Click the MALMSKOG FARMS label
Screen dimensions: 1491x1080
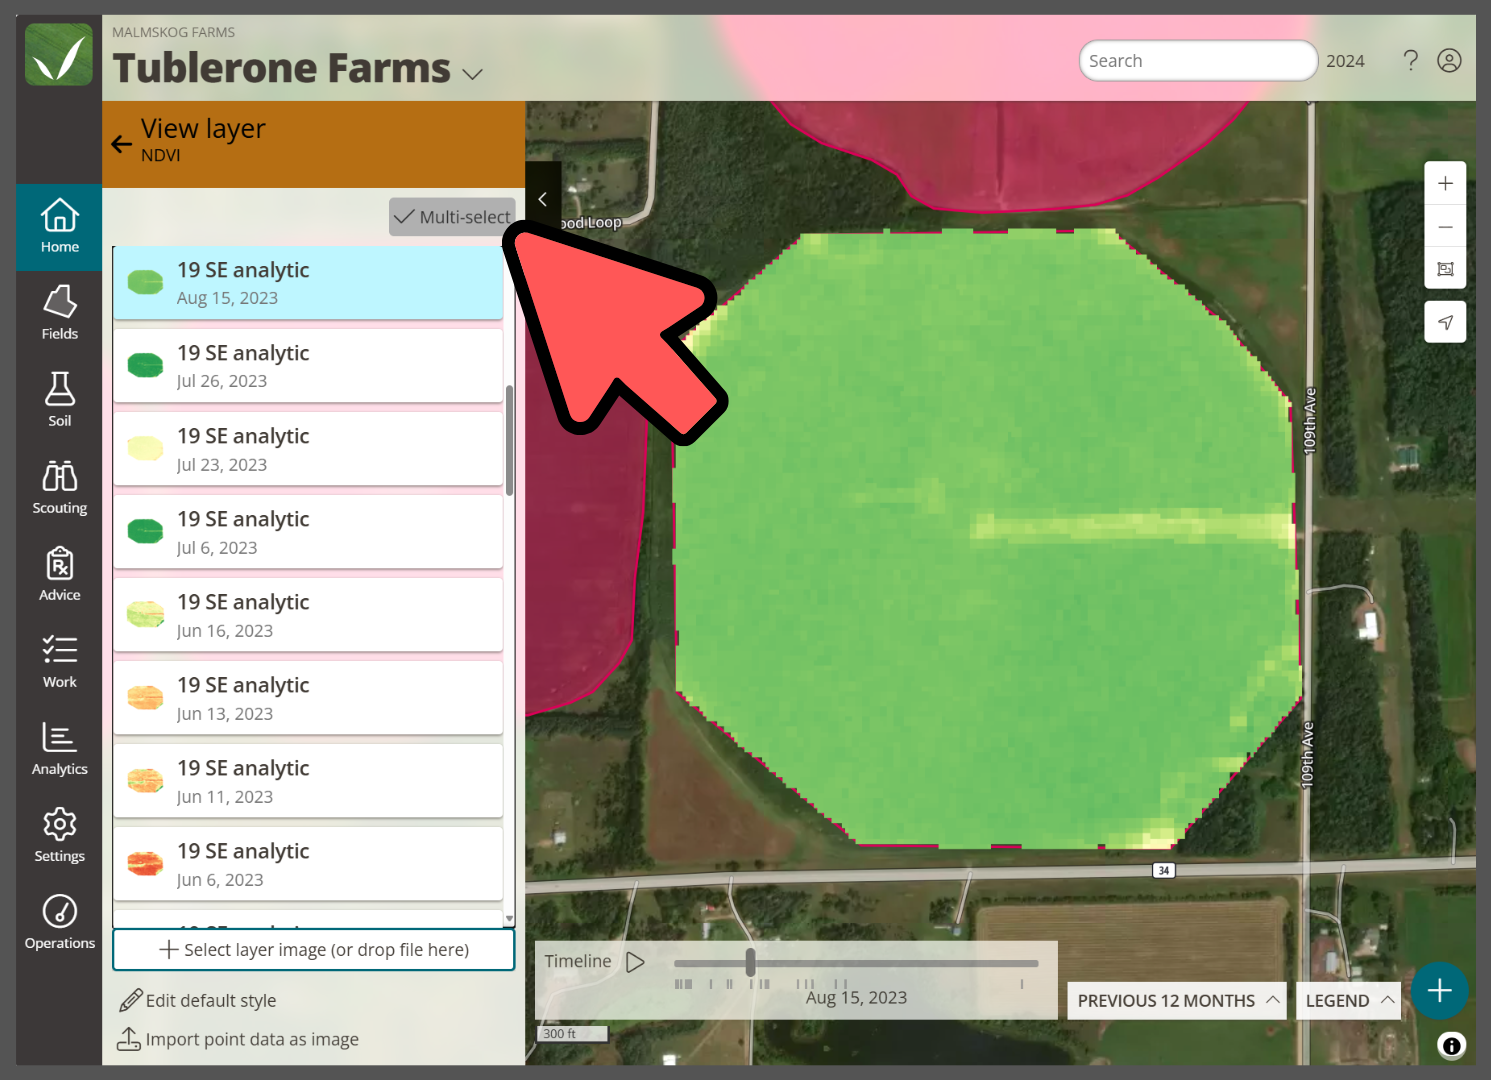pyautogui.click(x=173, y=32)
